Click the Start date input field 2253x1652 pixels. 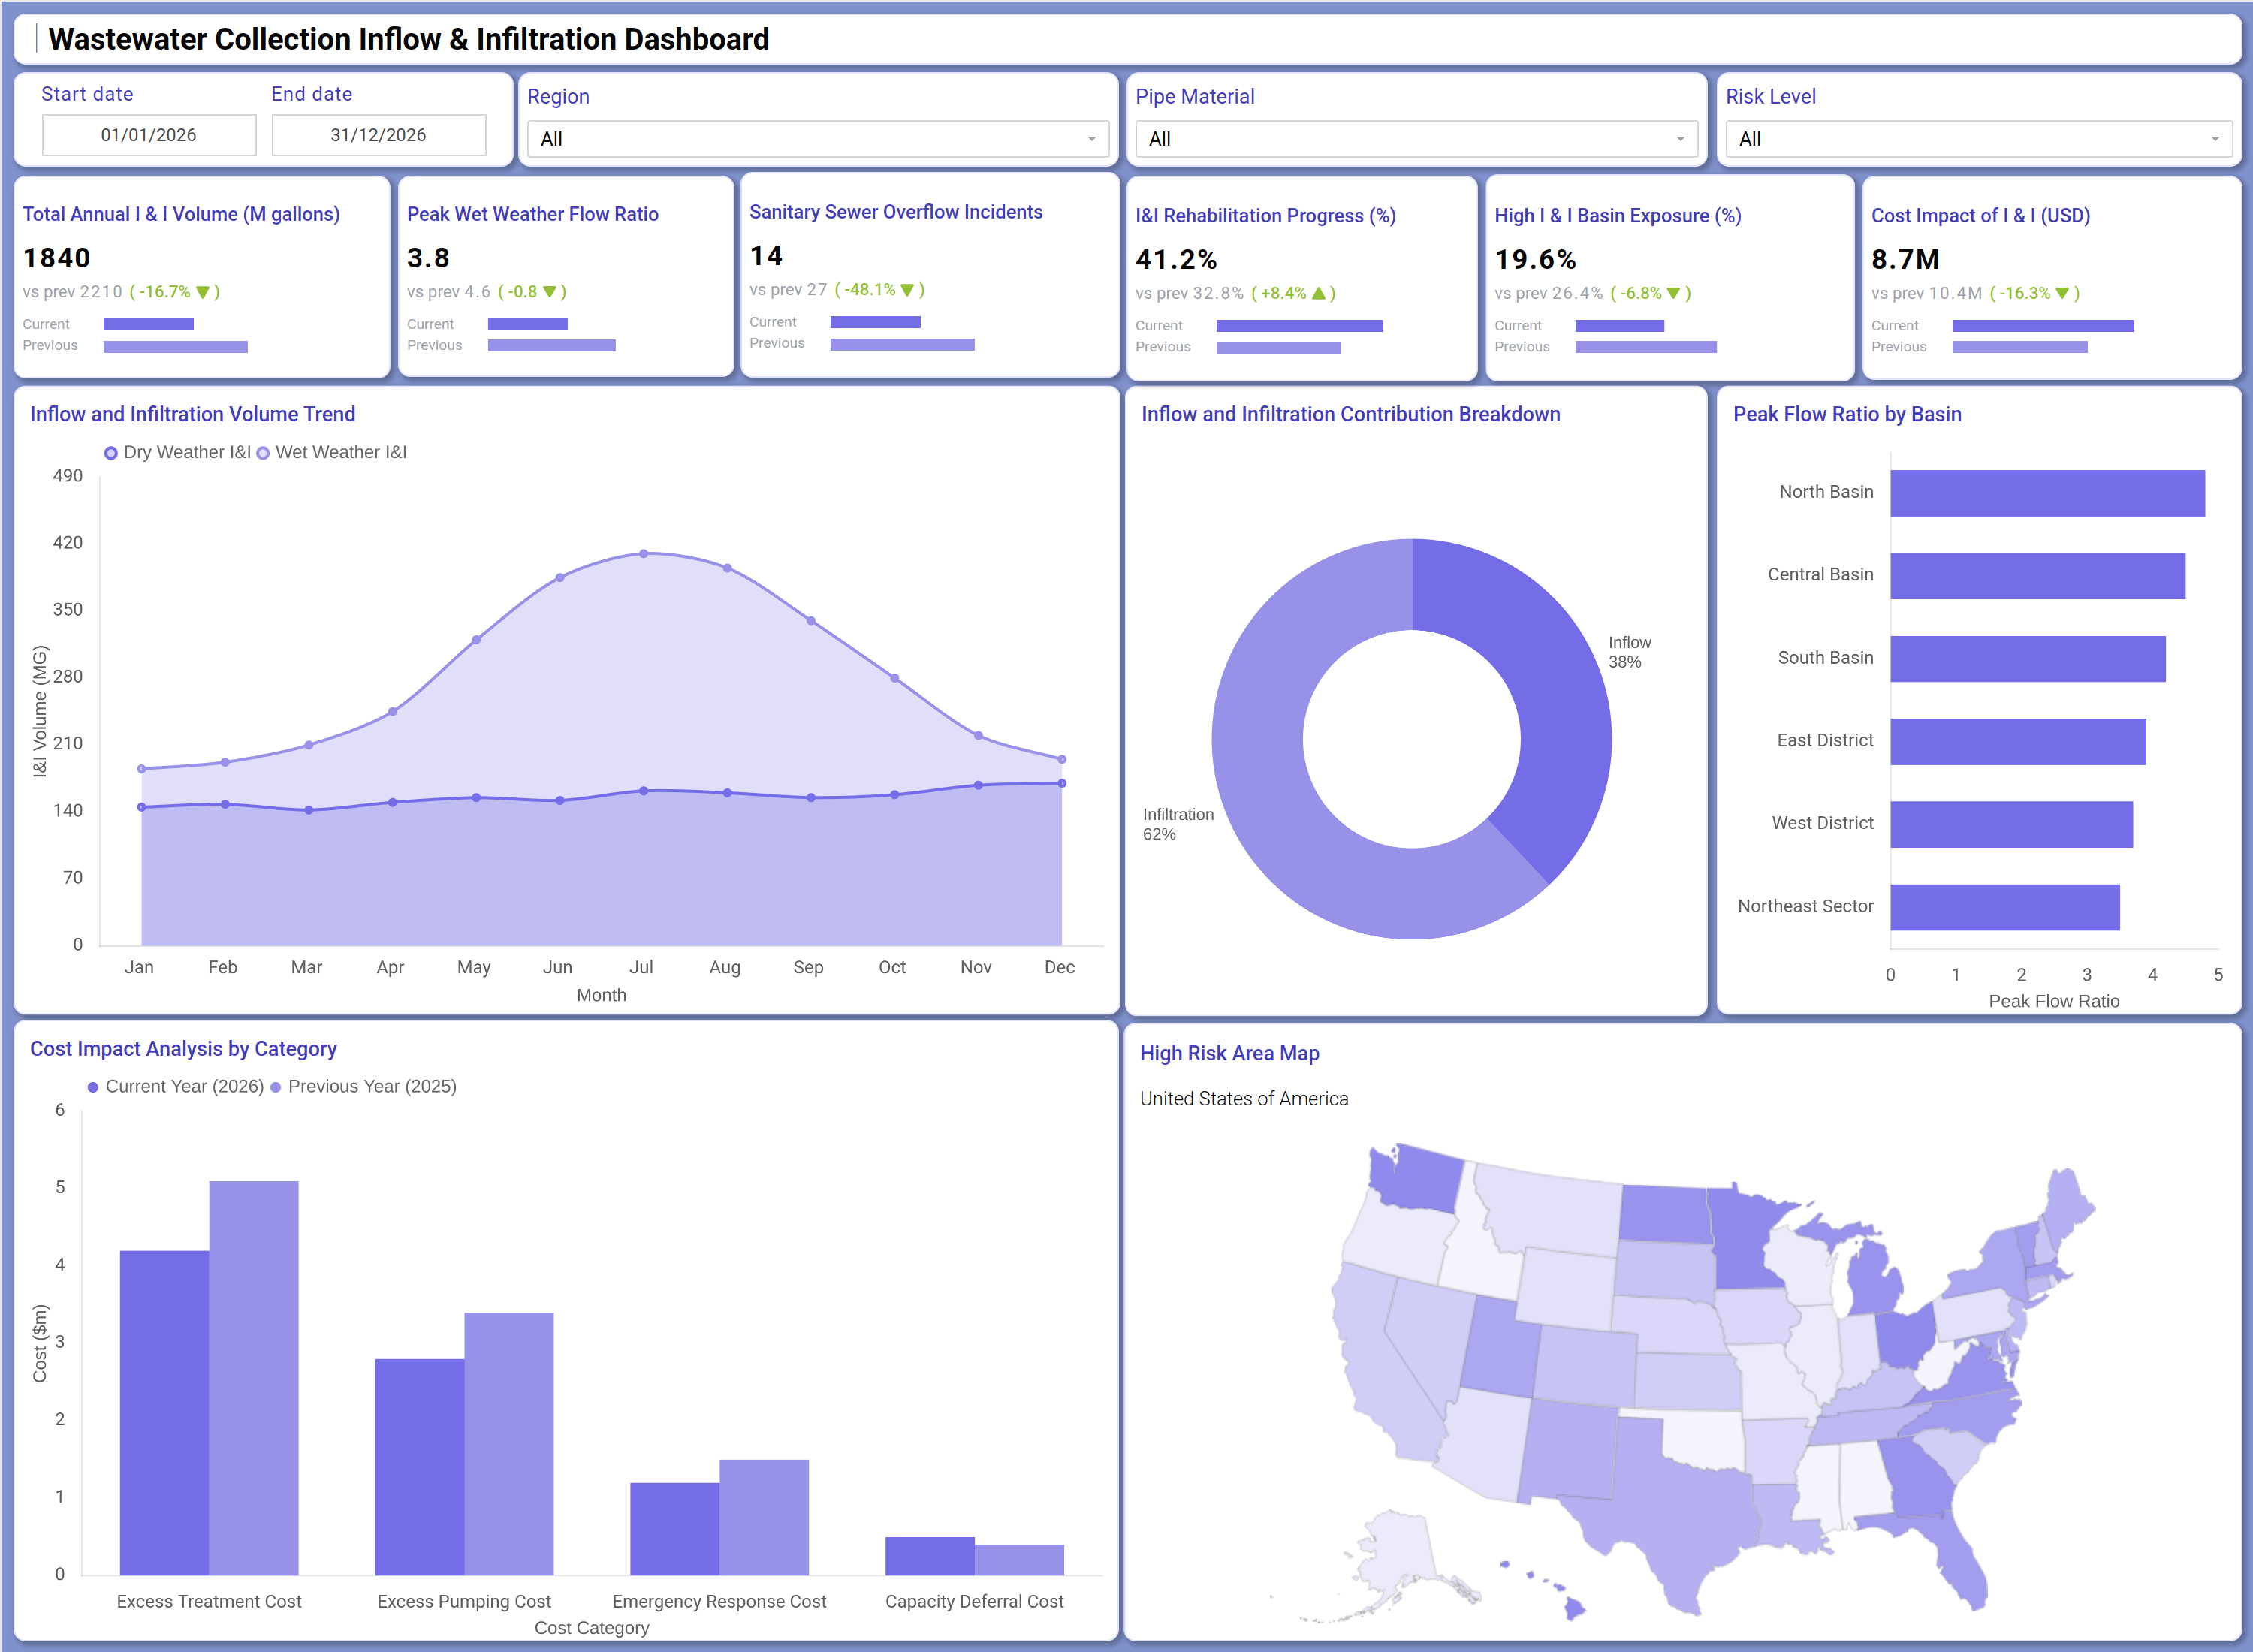click(149, 135)
